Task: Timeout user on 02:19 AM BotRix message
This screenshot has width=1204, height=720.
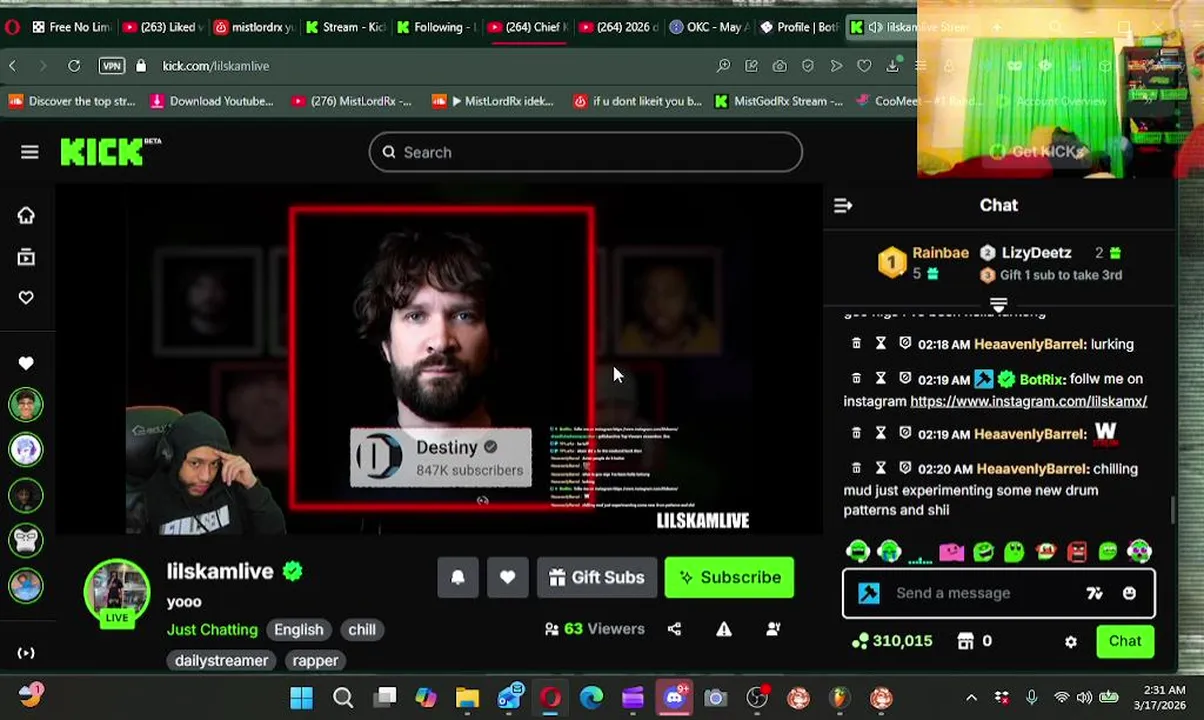Action: click(x=880, y=378)
